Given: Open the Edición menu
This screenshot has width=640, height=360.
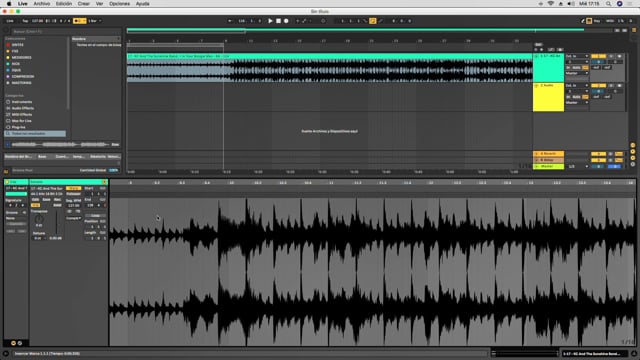Looking at the screenshot, I should [64, 4].
